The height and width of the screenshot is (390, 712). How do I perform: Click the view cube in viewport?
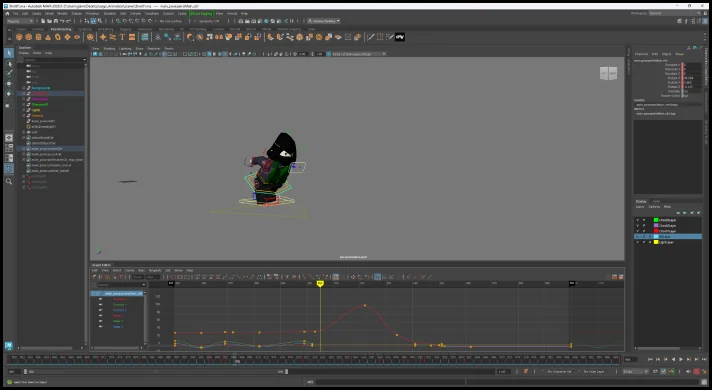(x=608, y=73)
